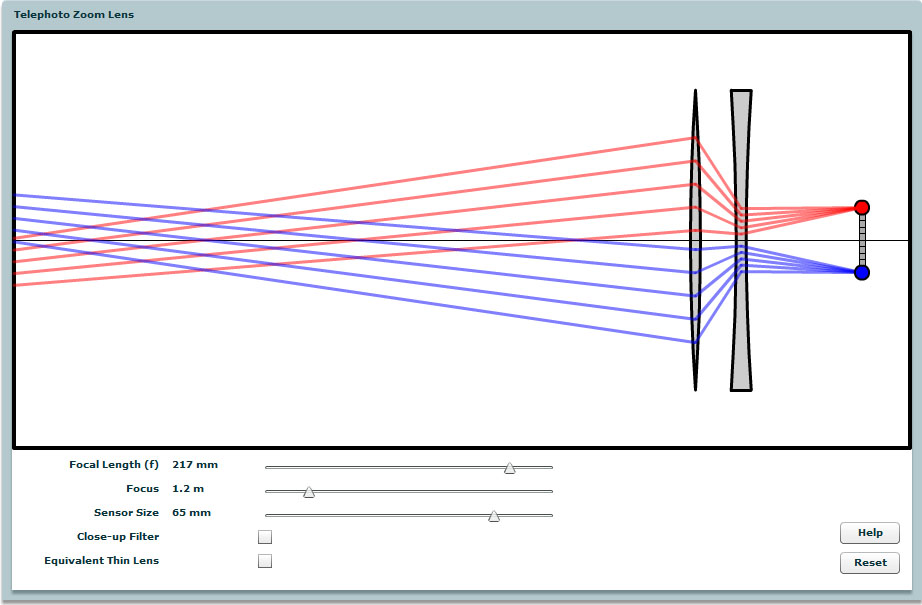
Task: Click the right end of the Focus track
Action: tap(550, 490)
